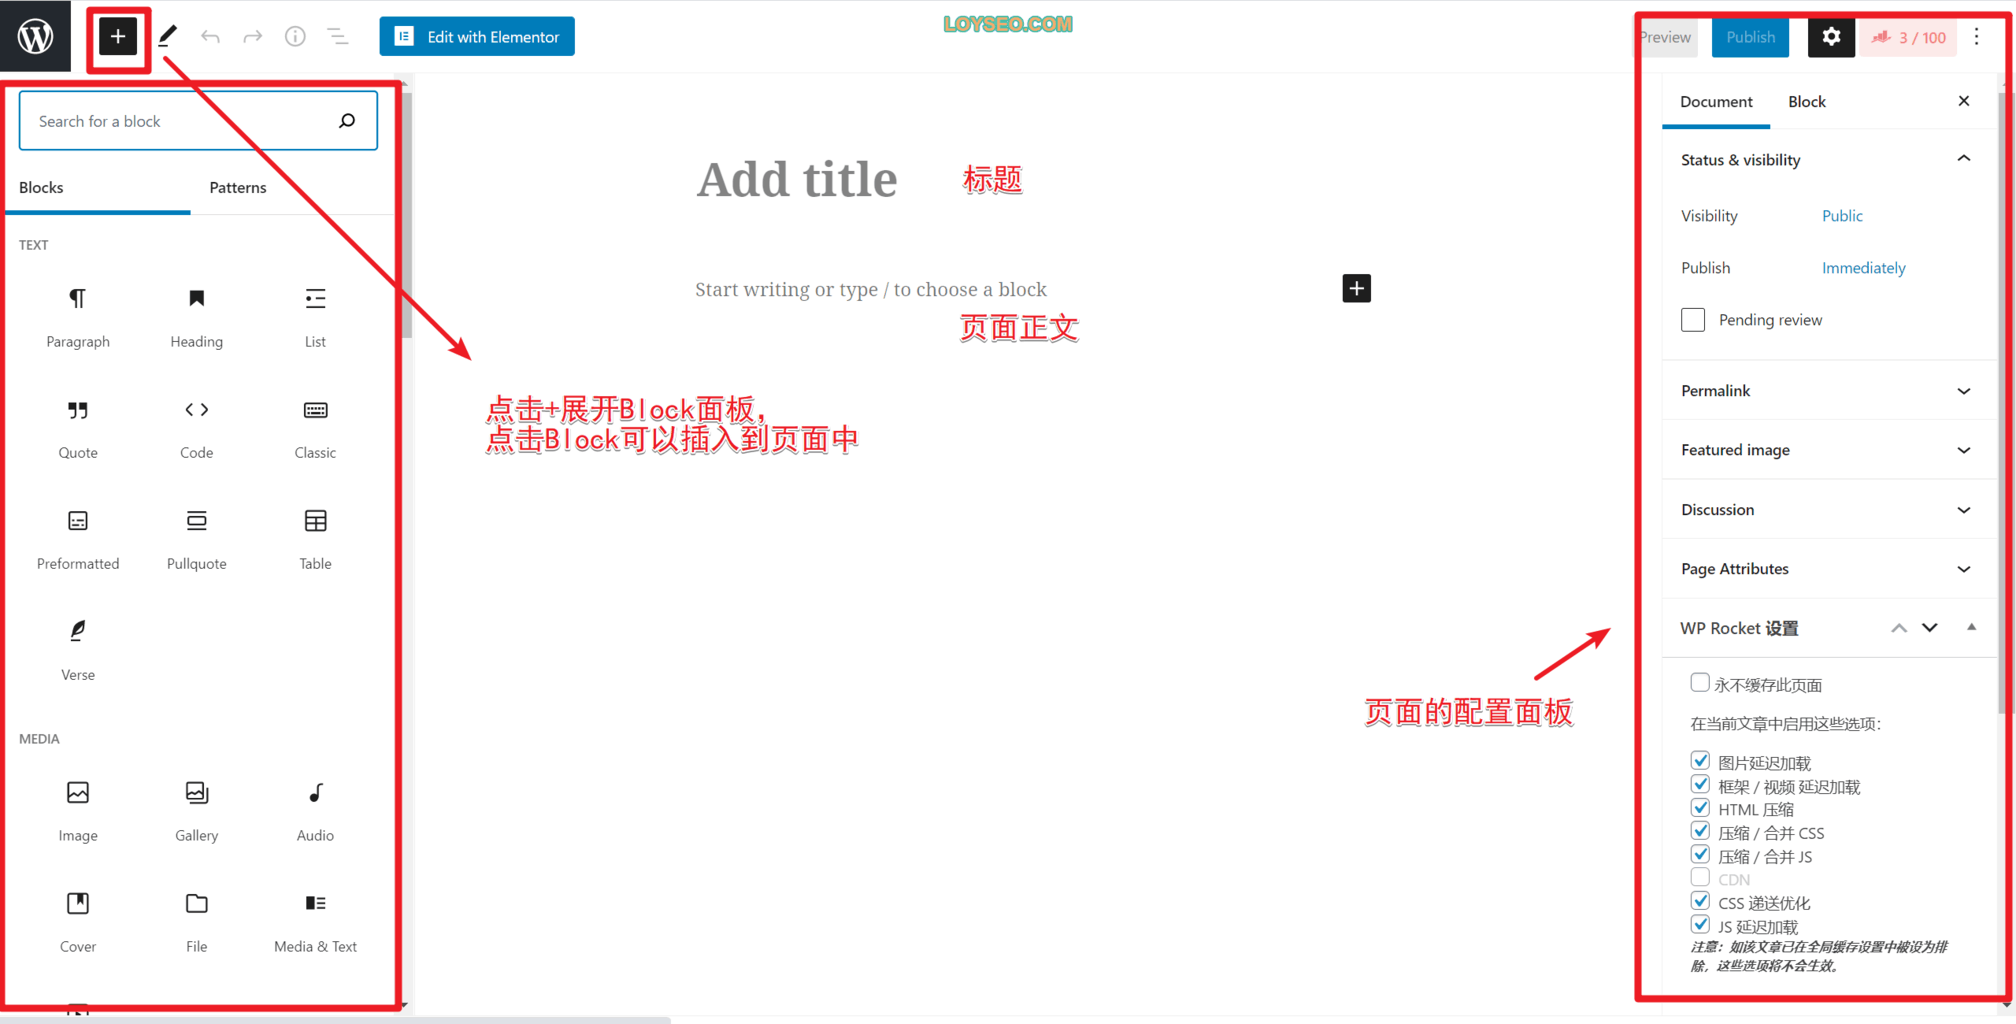Image resolution: width=2016 pixels, height=1024 pixels.
Task: Collapse the Status & visibility section
Action: pos(1828,160)
